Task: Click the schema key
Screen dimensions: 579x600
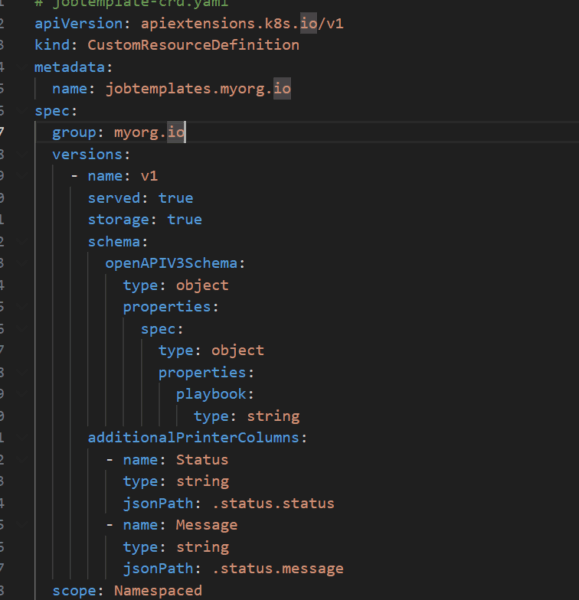Action: (114, 242)
